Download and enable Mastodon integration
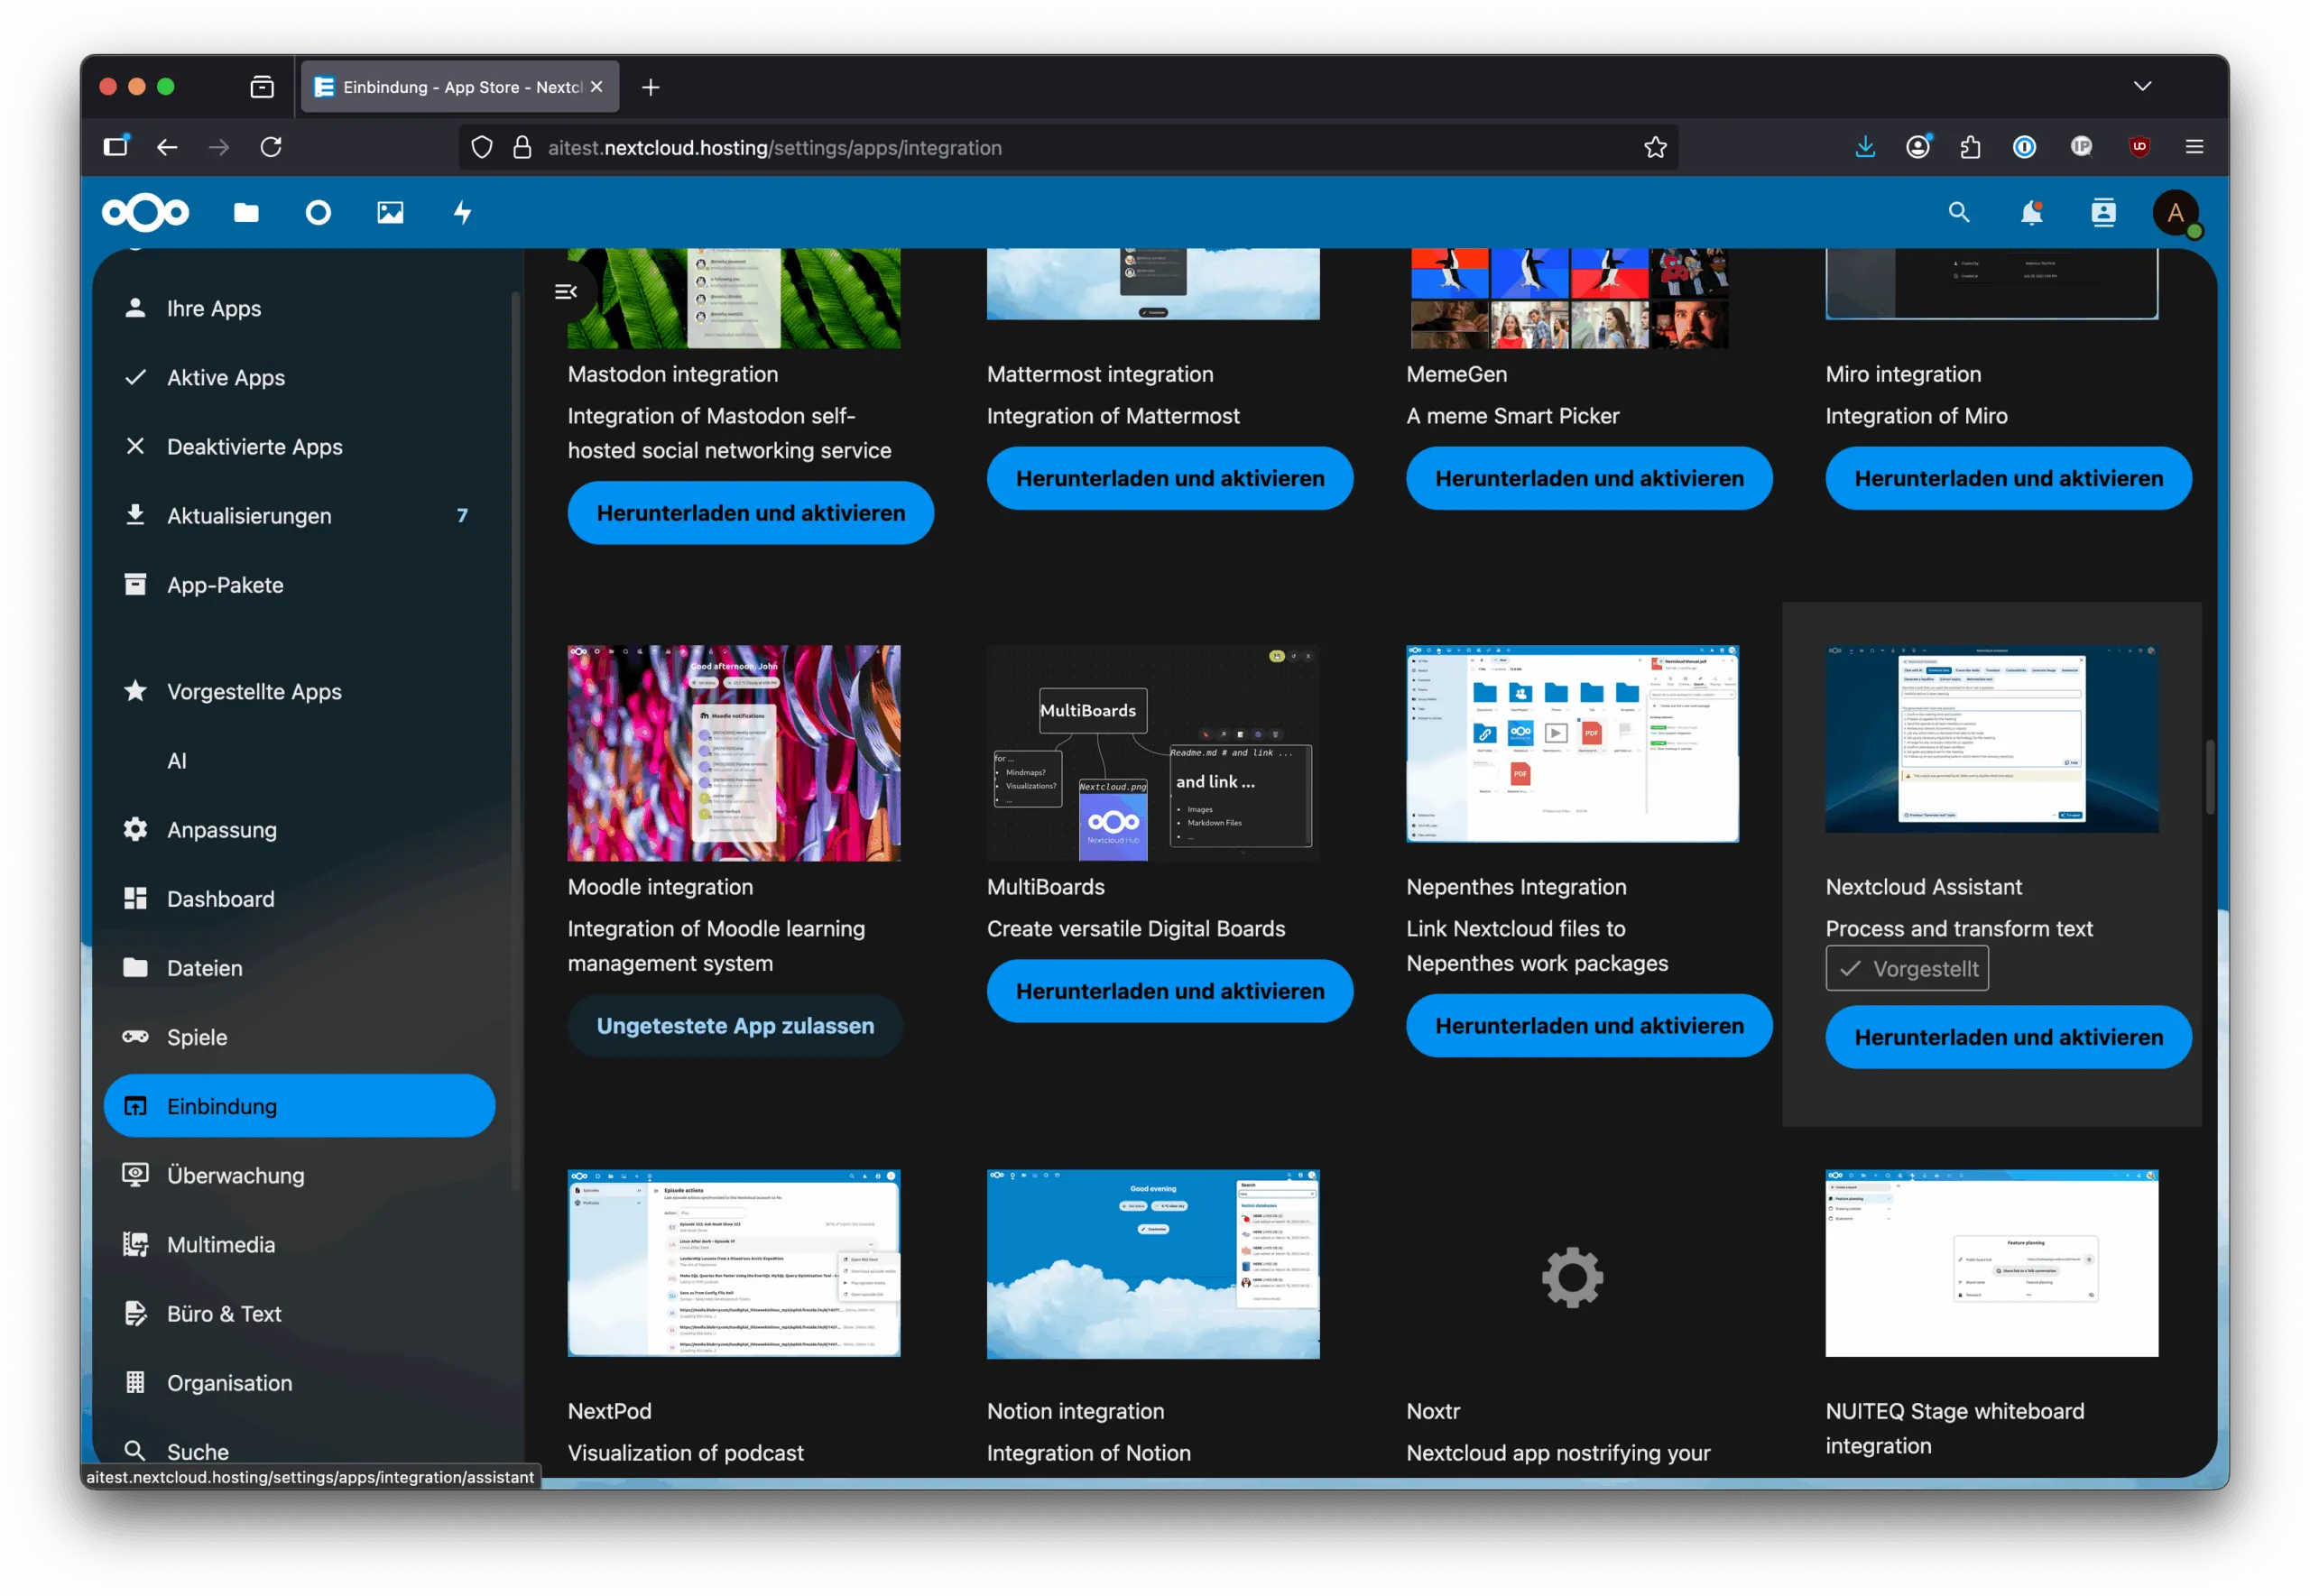This screenshot has height=1596, width=2310. pyautogui.click(x=750, y=512)
